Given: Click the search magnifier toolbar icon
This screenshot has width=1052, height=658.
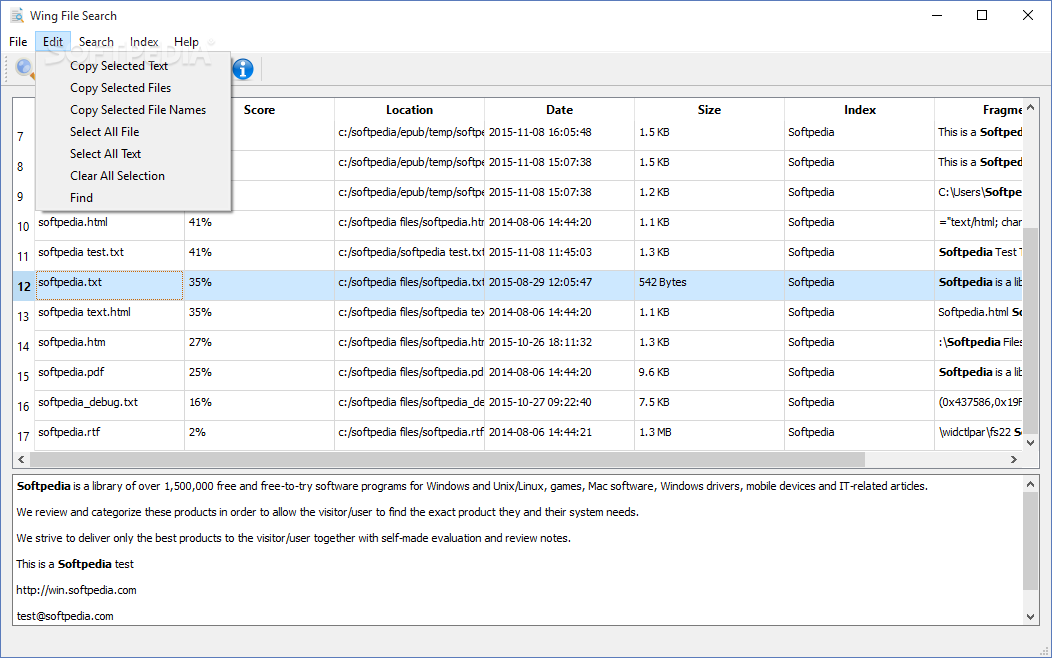Looking at the screenshot, I should pyautogui.click(x=25, y=68).
